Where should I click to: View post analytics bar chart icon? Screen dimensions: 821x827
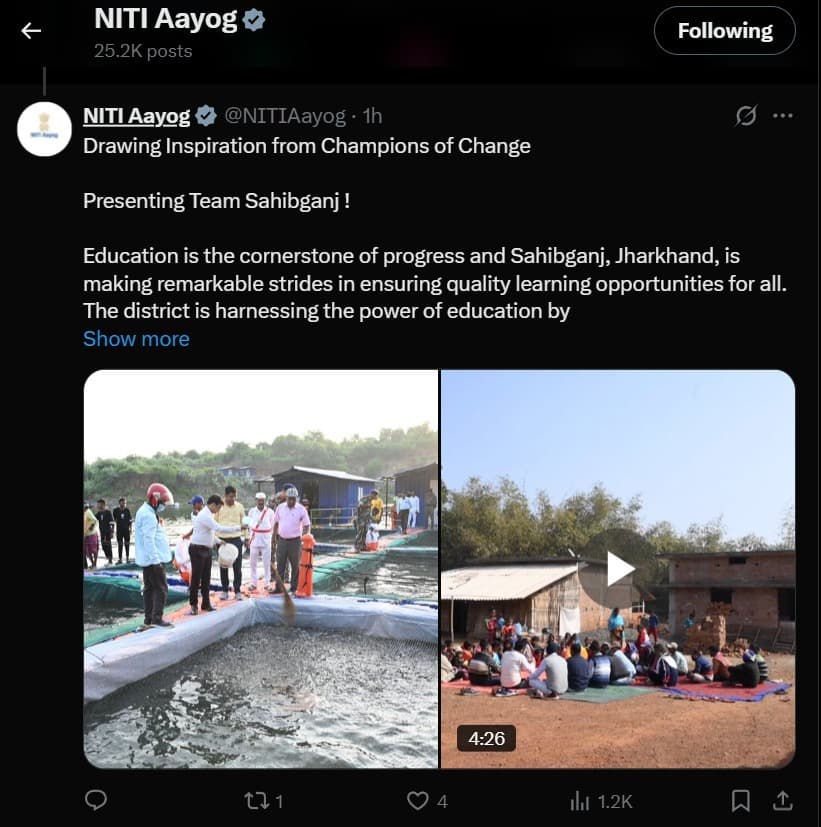click(x=580, y=800)
